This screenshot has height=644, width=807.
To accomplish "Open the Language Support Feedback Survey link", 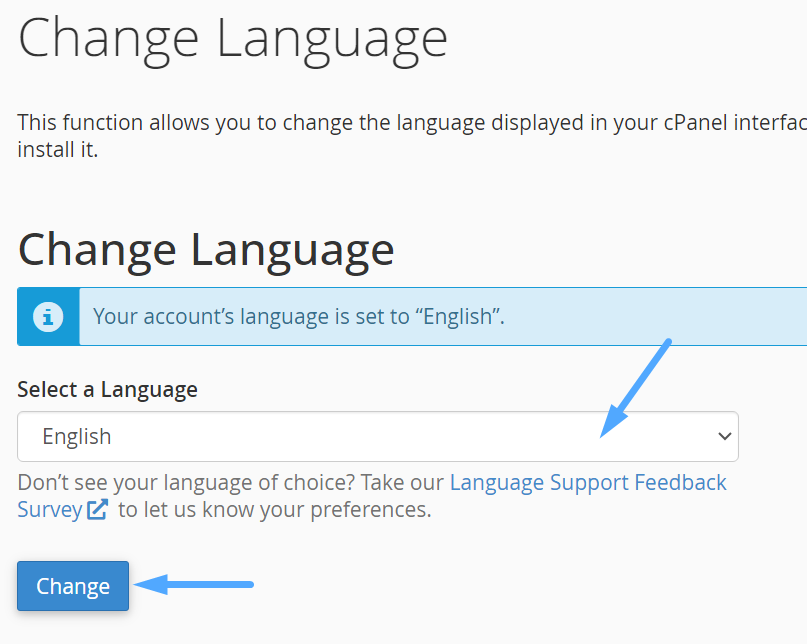I will coord(587,483).
